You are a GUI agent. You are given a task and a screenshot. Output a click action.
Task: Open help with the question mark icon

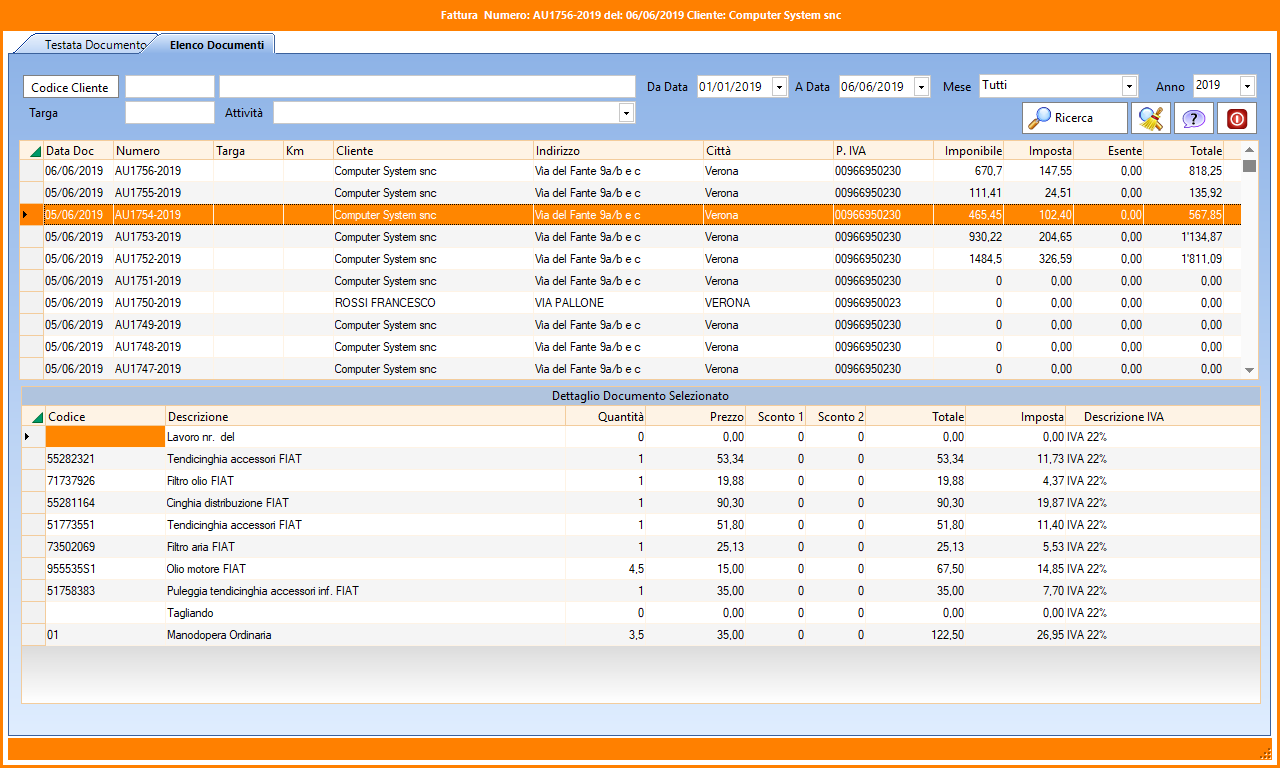(1193, 118)
